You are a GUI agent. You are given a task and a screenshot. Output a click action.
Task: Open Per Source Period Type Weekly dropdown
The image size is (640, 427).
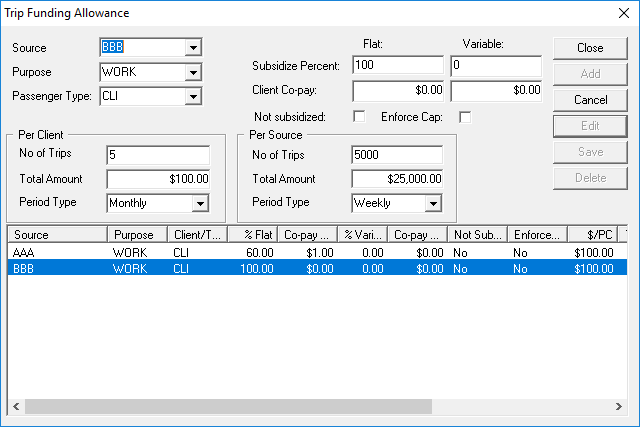click(433, 203)
